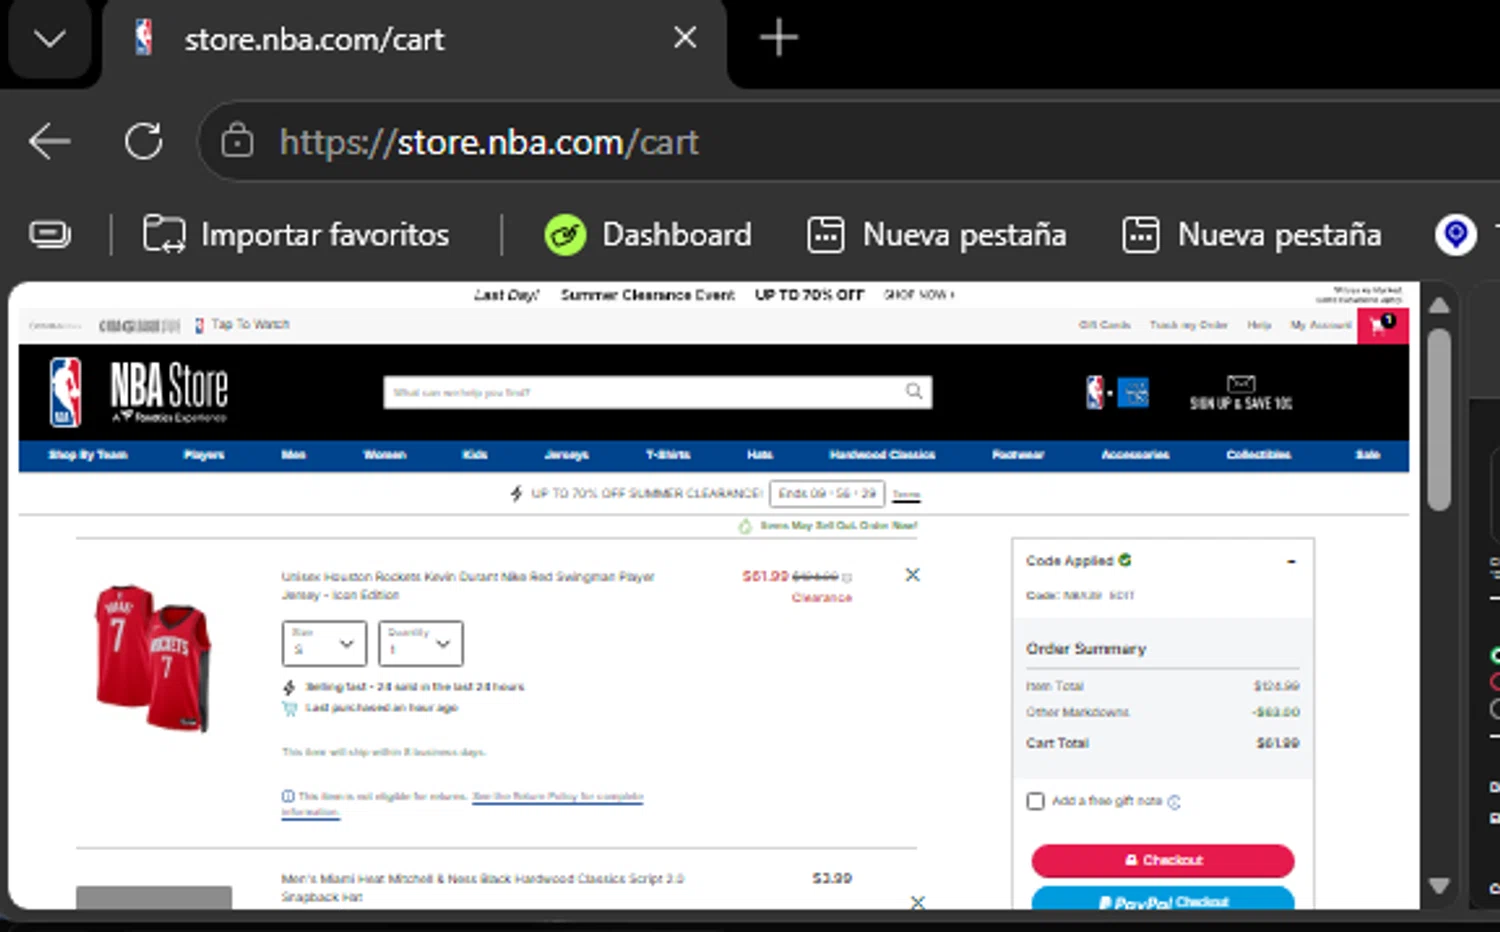View site info via the address bar lock icon
1500x932 pixels.
(x=237, y=141)
